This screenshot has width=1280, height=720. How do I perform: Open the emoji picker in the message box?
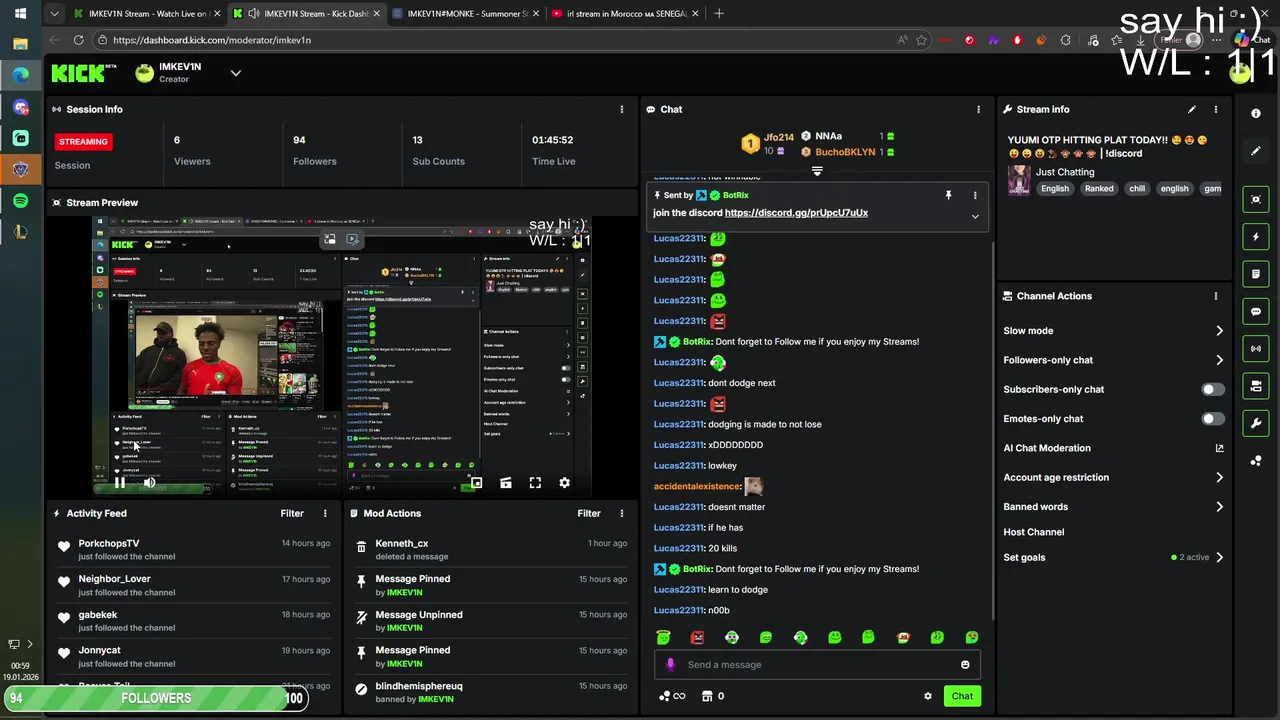(965, 665)
